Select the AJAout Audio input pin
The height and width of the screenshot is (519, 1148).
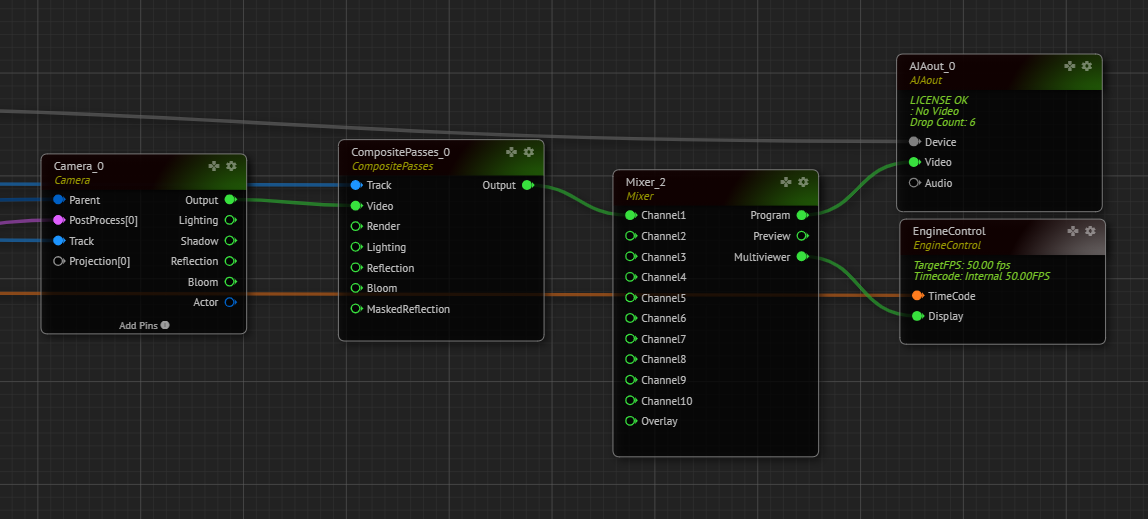tap(914, 183)
